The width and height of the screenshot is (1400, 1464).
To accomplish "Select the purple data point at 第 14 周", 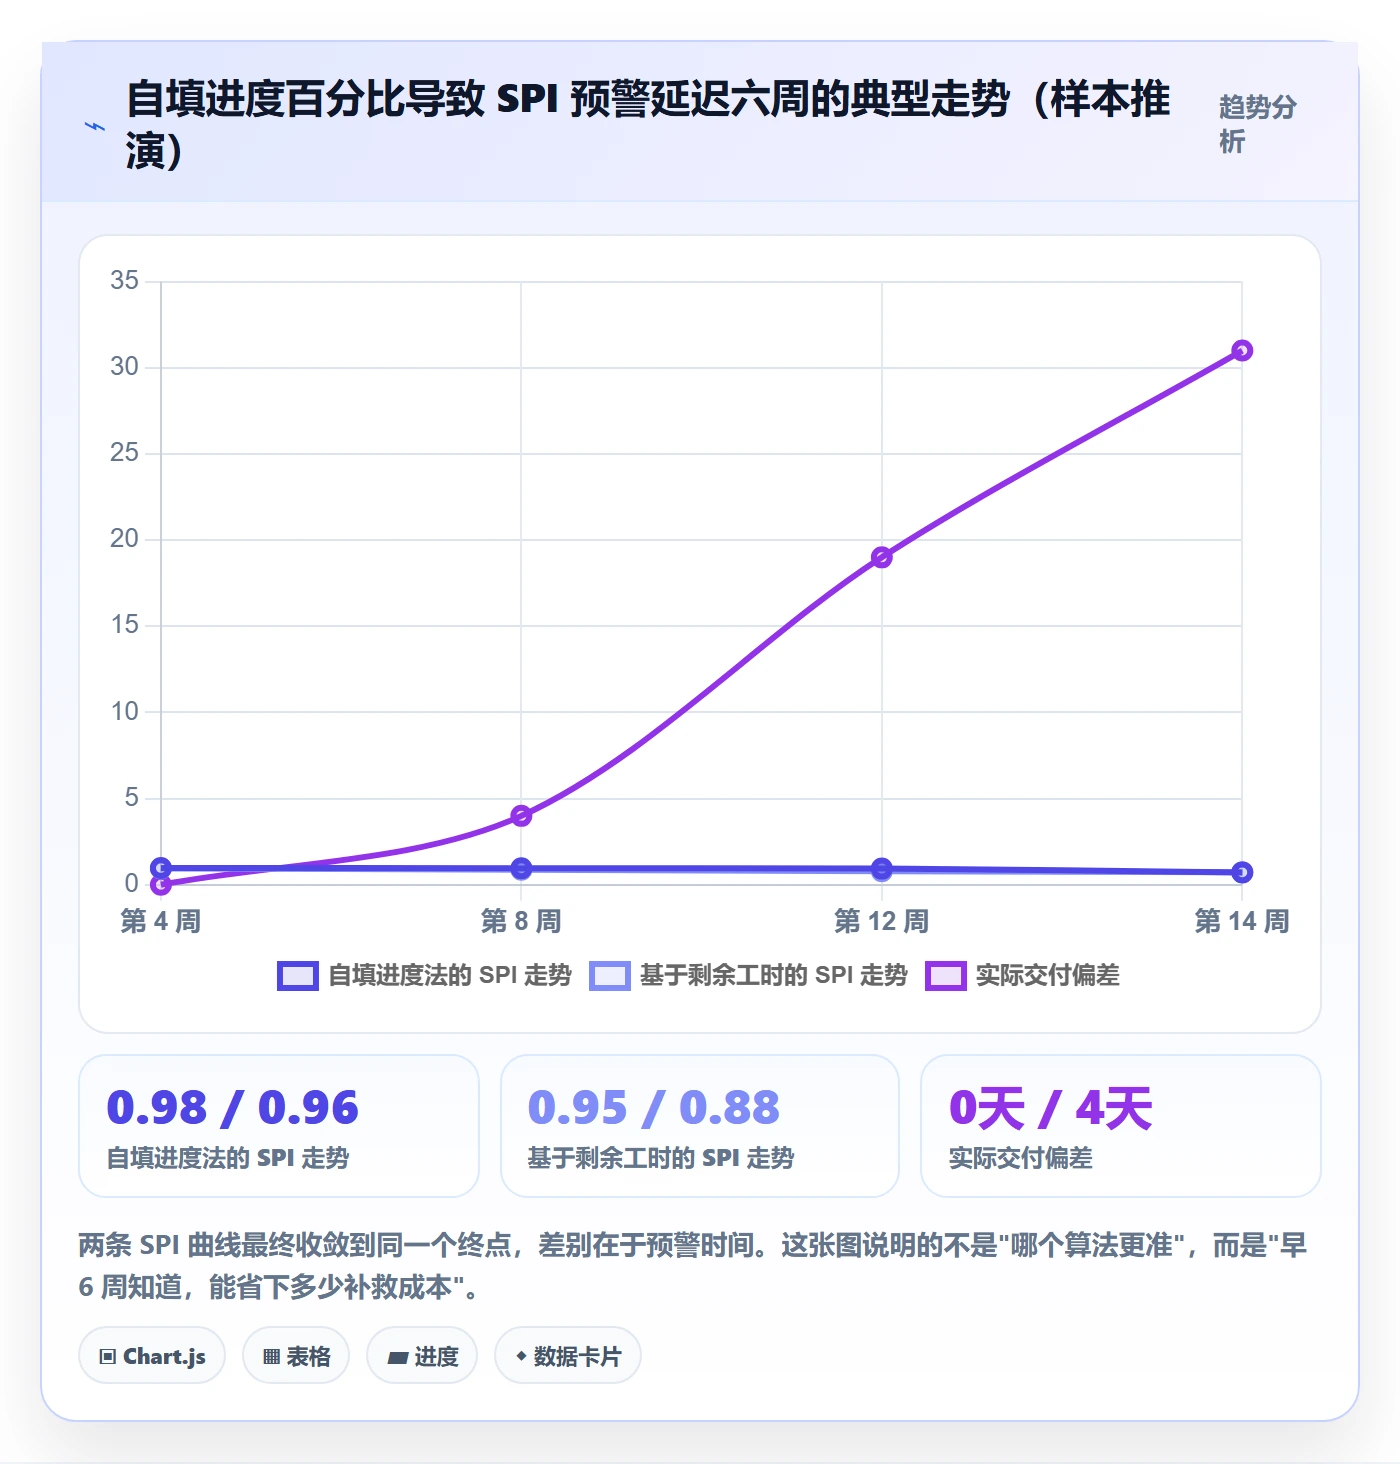I will pyautogui.click(x=1242, y=351).
